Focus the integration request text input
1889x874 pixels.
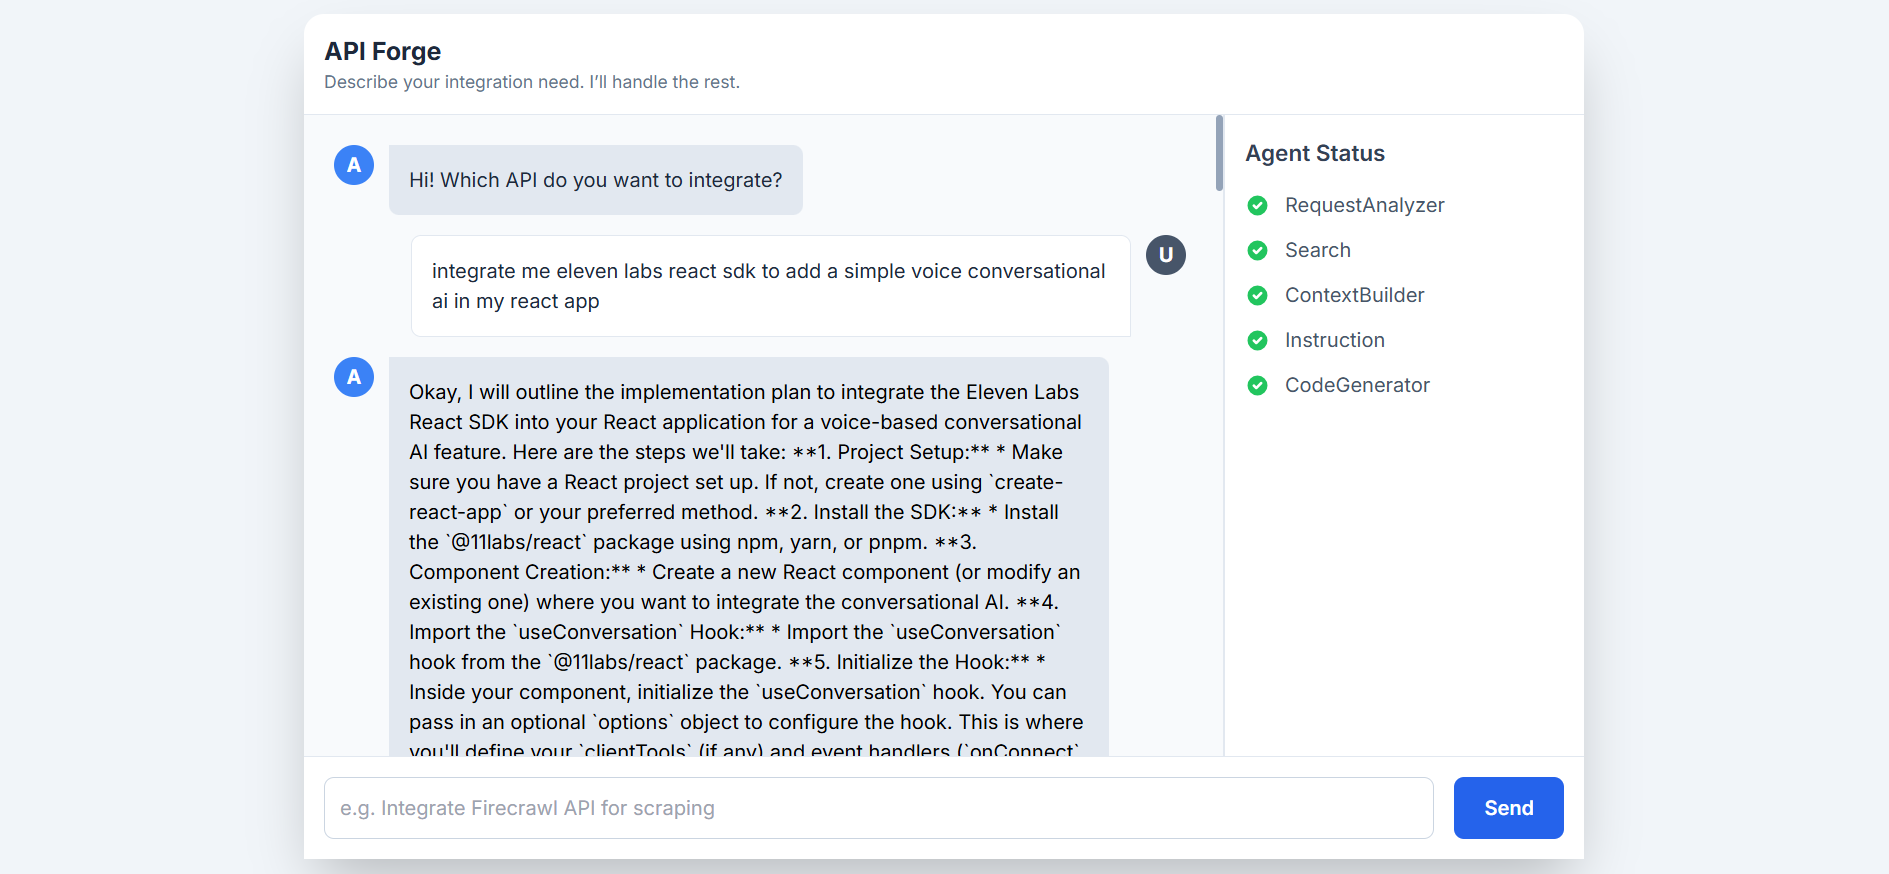tap(878, 808)
